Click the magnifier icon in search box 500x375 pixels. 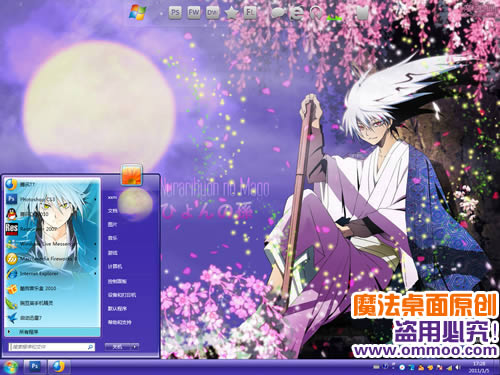(90, 347)
